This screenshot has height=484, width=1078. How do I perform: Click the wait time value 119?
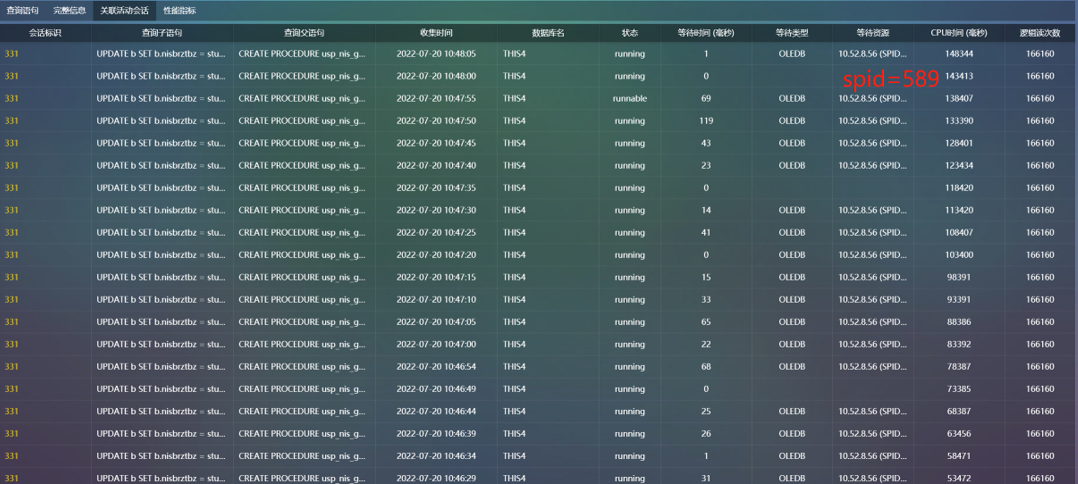pyautogui.click(x=706, y=121)
